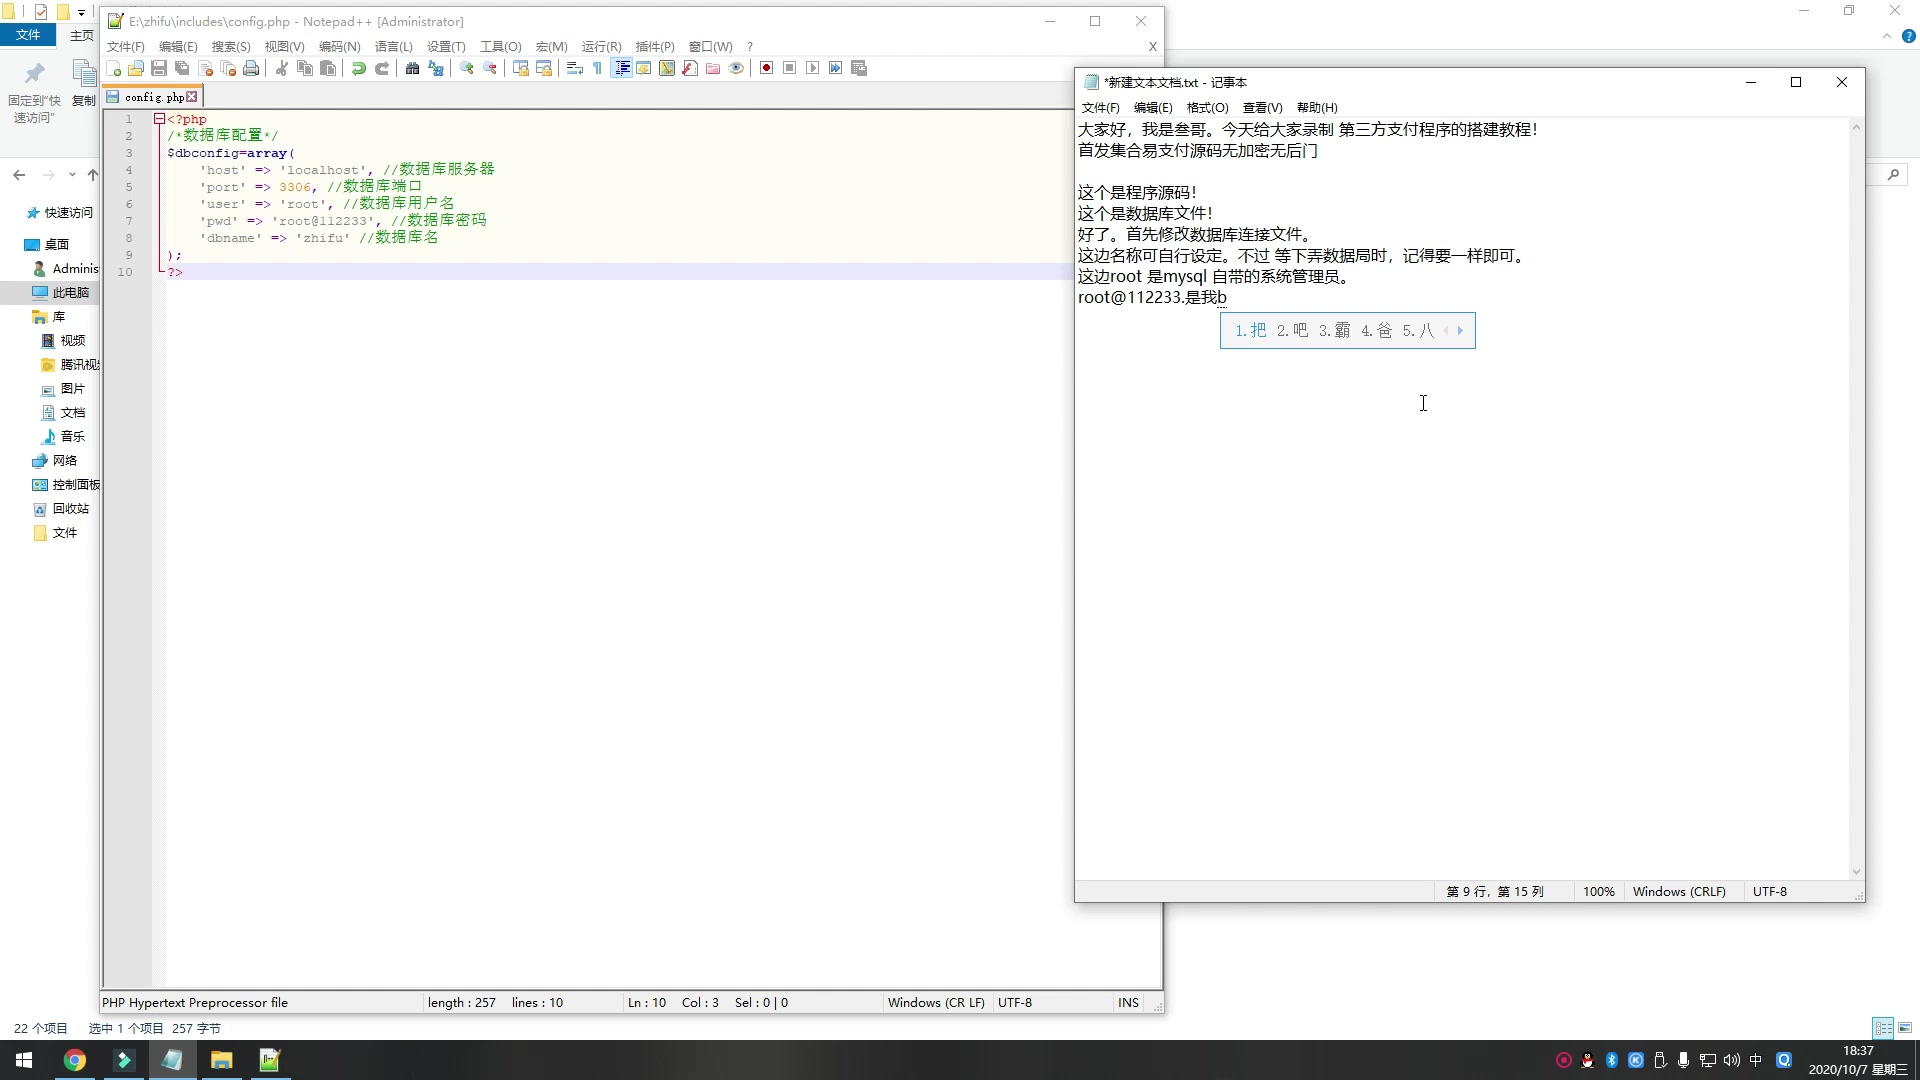This screenshot has height=1080, width=1920.
Task: Click Explorer search box magnifier
Action: click(x=1893, y=175)
